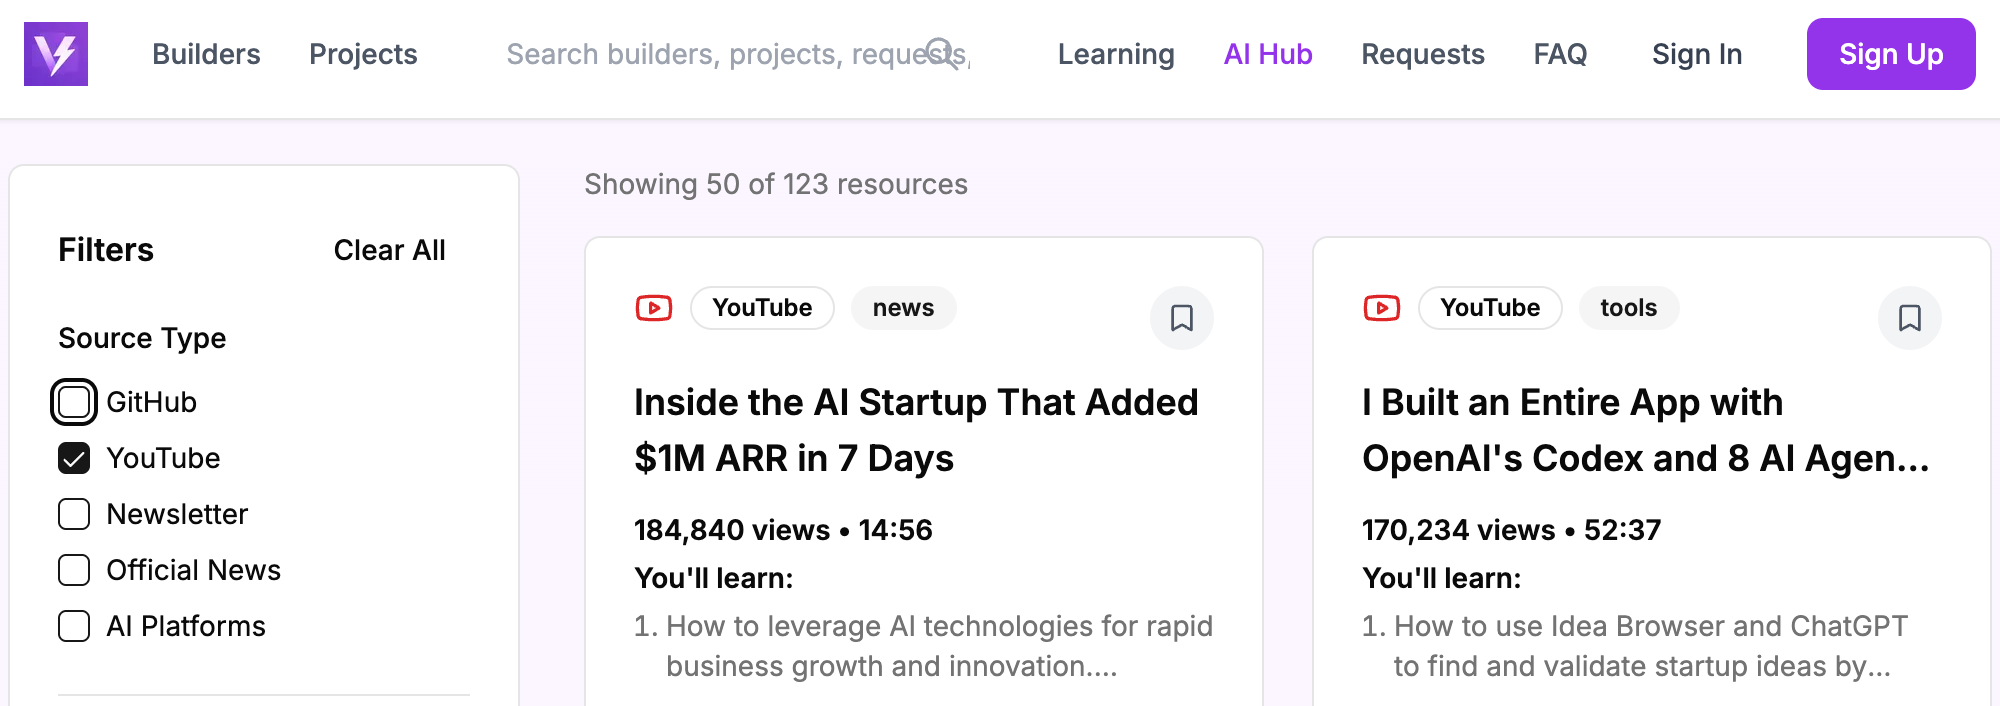Open the Requests page

pyautogui.click(x=1423, y=54)
